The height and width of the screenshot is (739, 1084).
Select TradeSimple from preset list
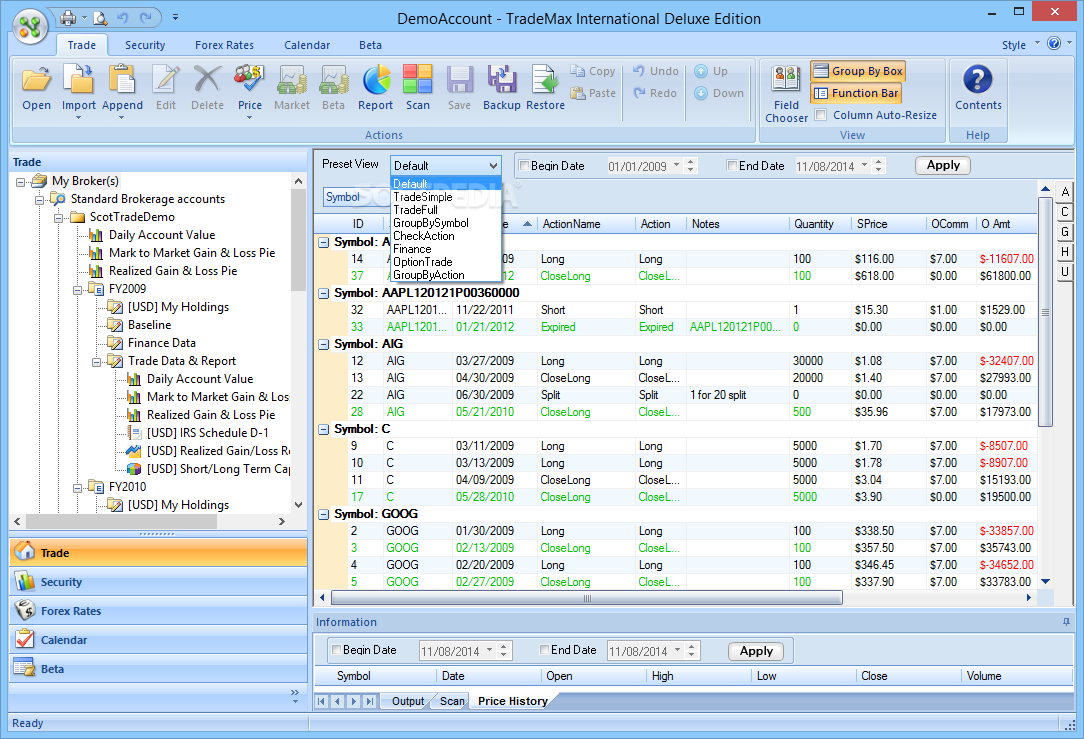pos(445,197)
